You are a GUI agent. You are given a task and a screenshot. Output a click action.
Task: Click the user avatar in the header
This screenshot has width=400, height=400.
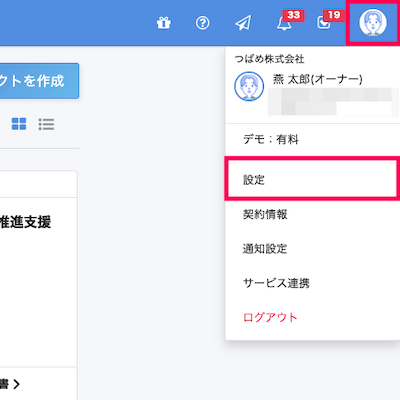pos(373,23)
